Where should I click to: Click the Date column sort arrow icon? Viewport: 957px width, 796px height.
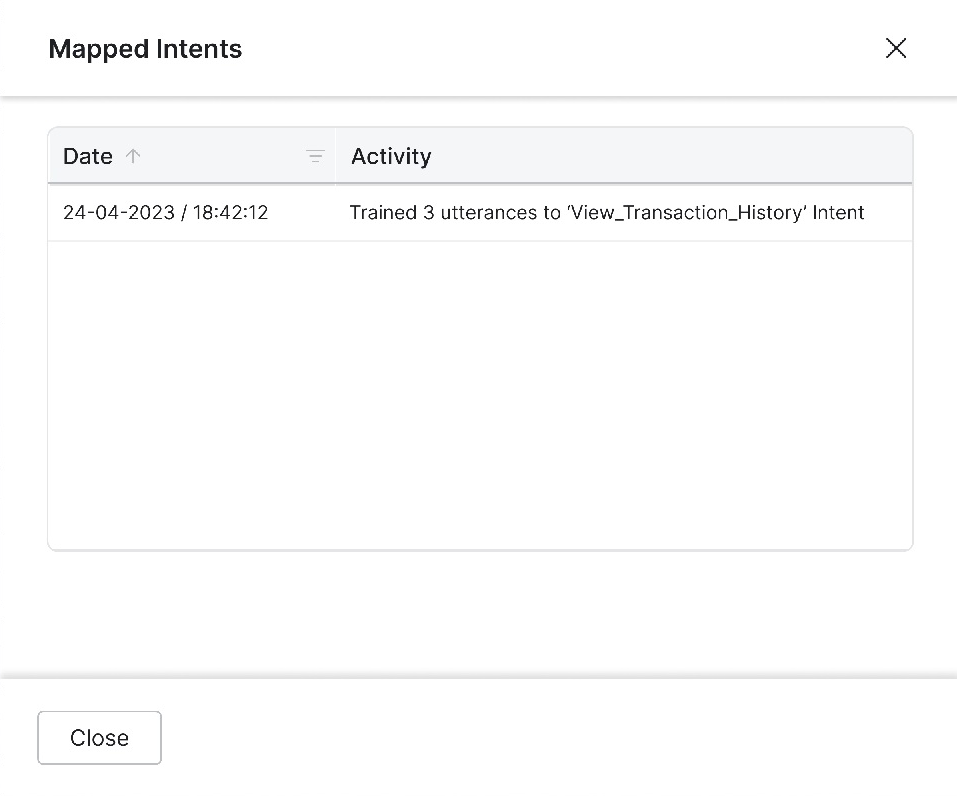133,156
